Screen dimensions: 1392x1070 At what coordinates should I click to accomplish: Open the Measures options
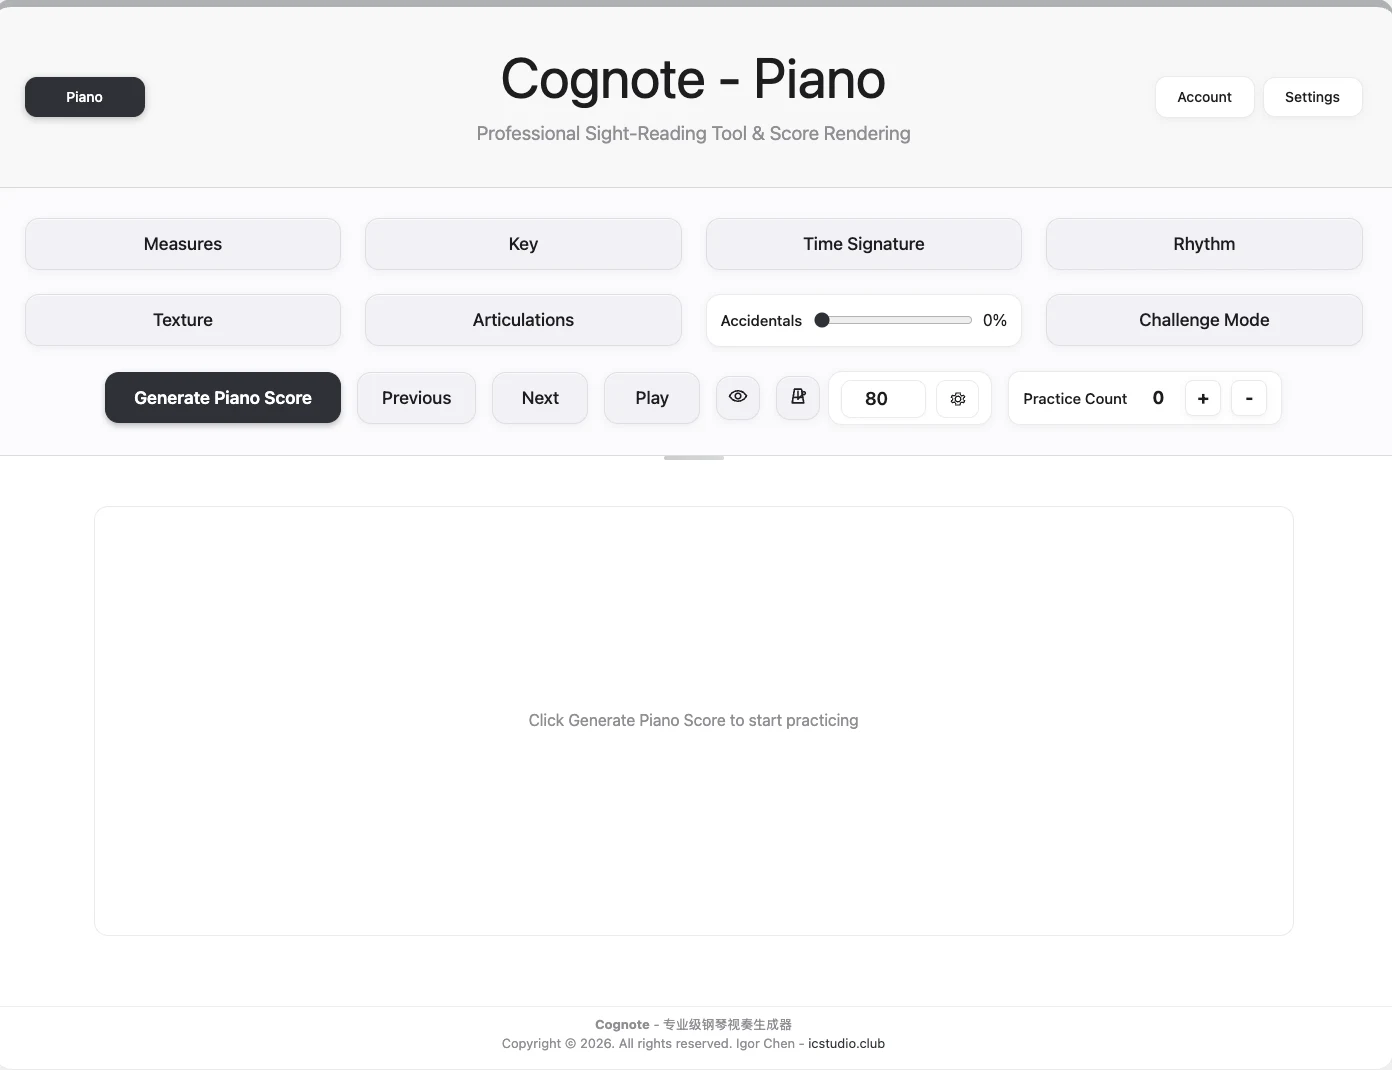(x=183, y=244)
